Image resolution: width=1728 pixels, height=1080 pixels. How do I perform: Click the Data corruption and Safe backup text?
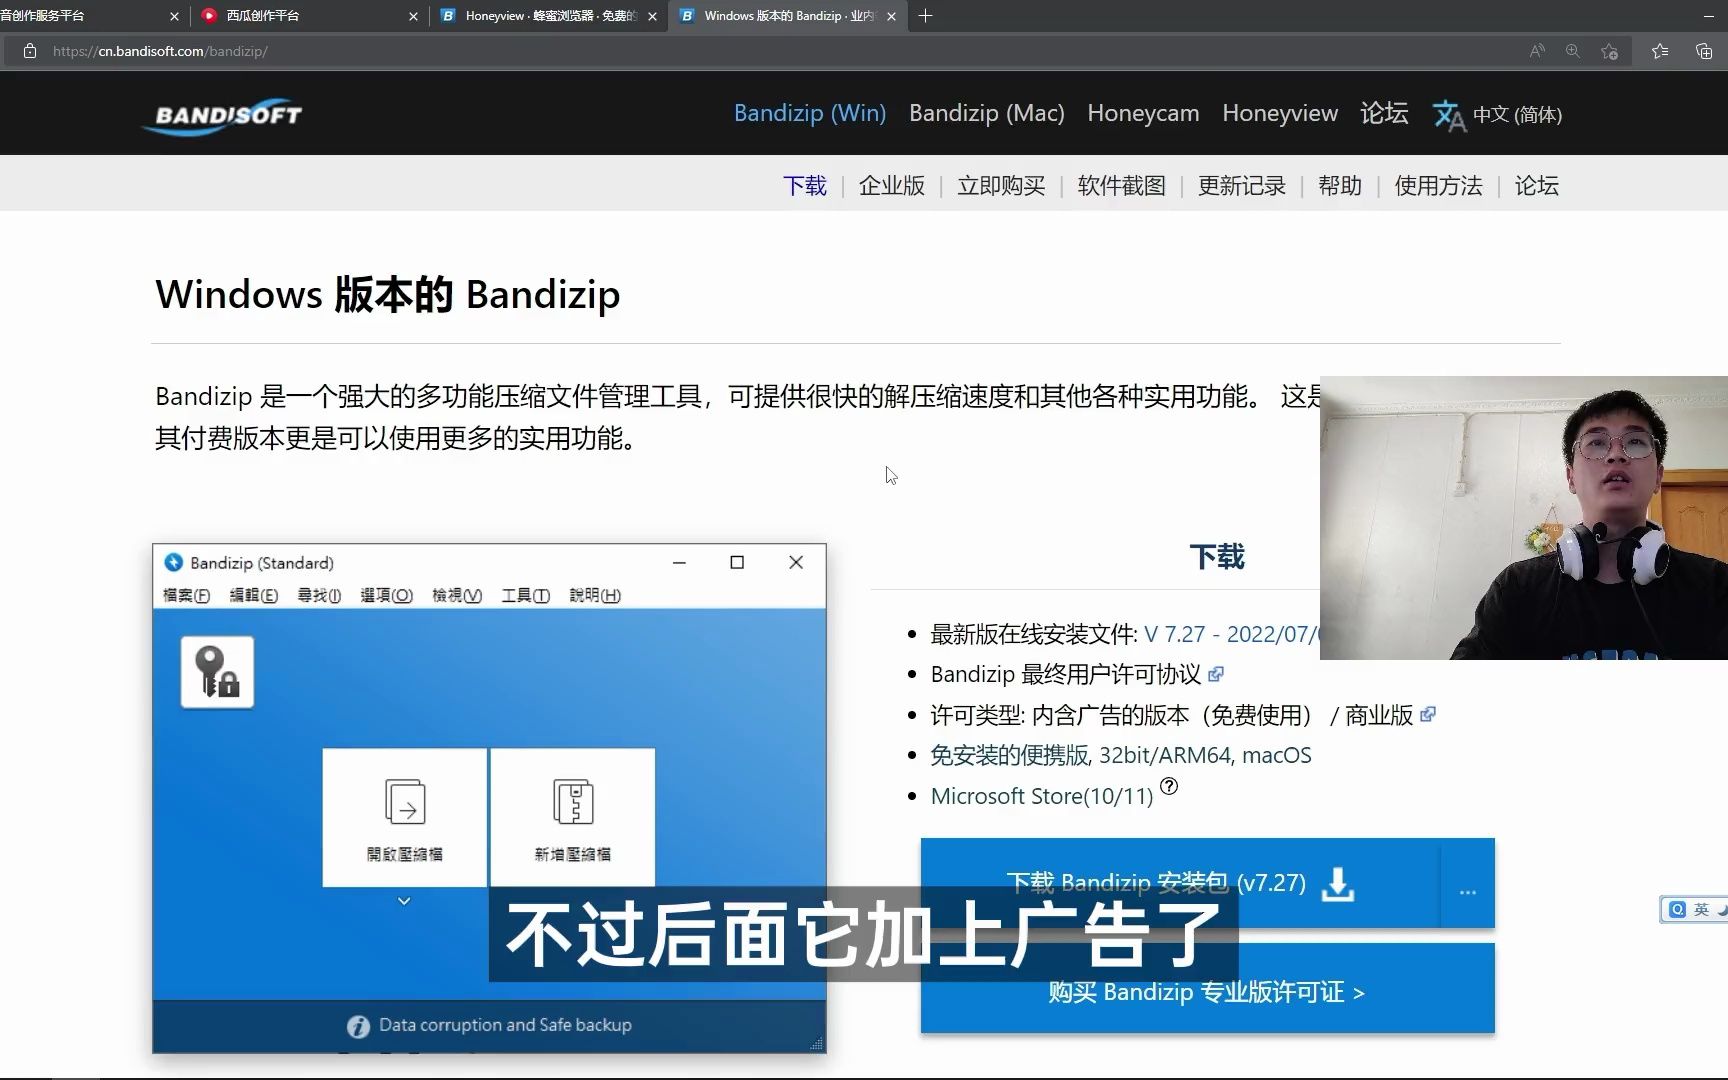[x=505, y=1025]
